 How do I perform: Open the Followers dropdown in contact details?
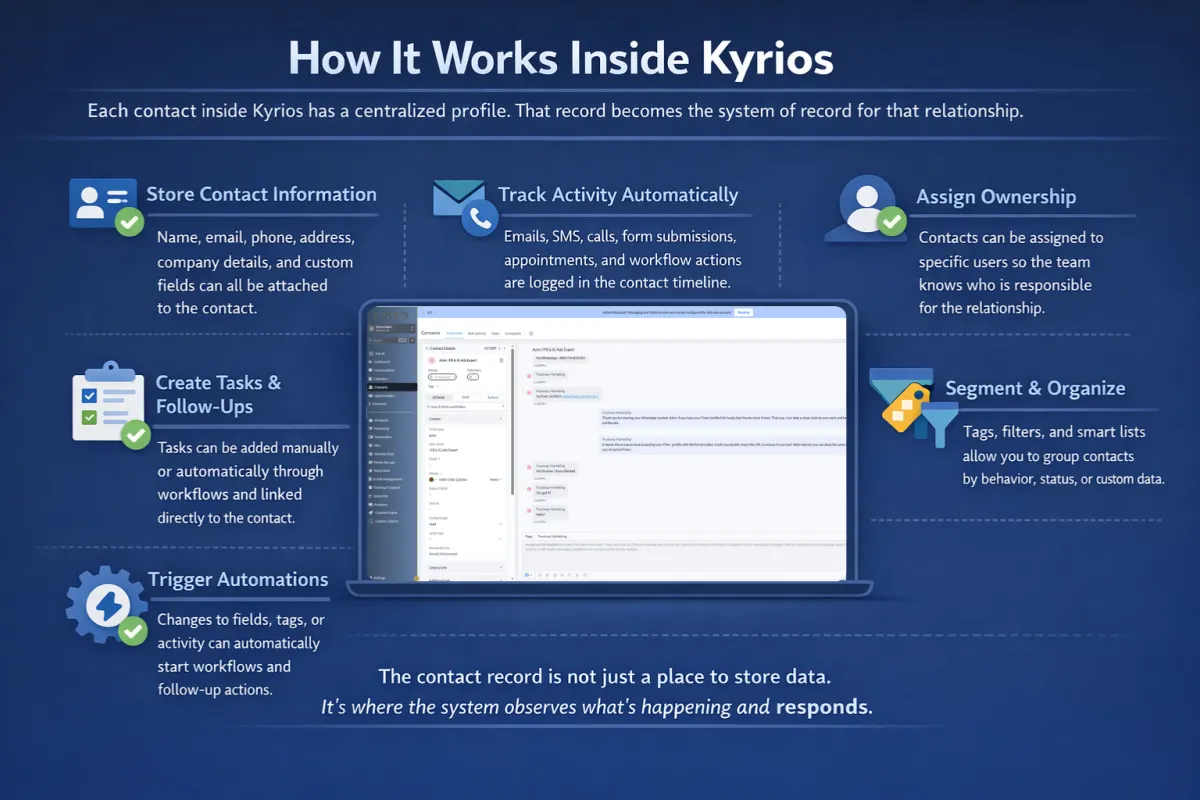coord(473,377)
